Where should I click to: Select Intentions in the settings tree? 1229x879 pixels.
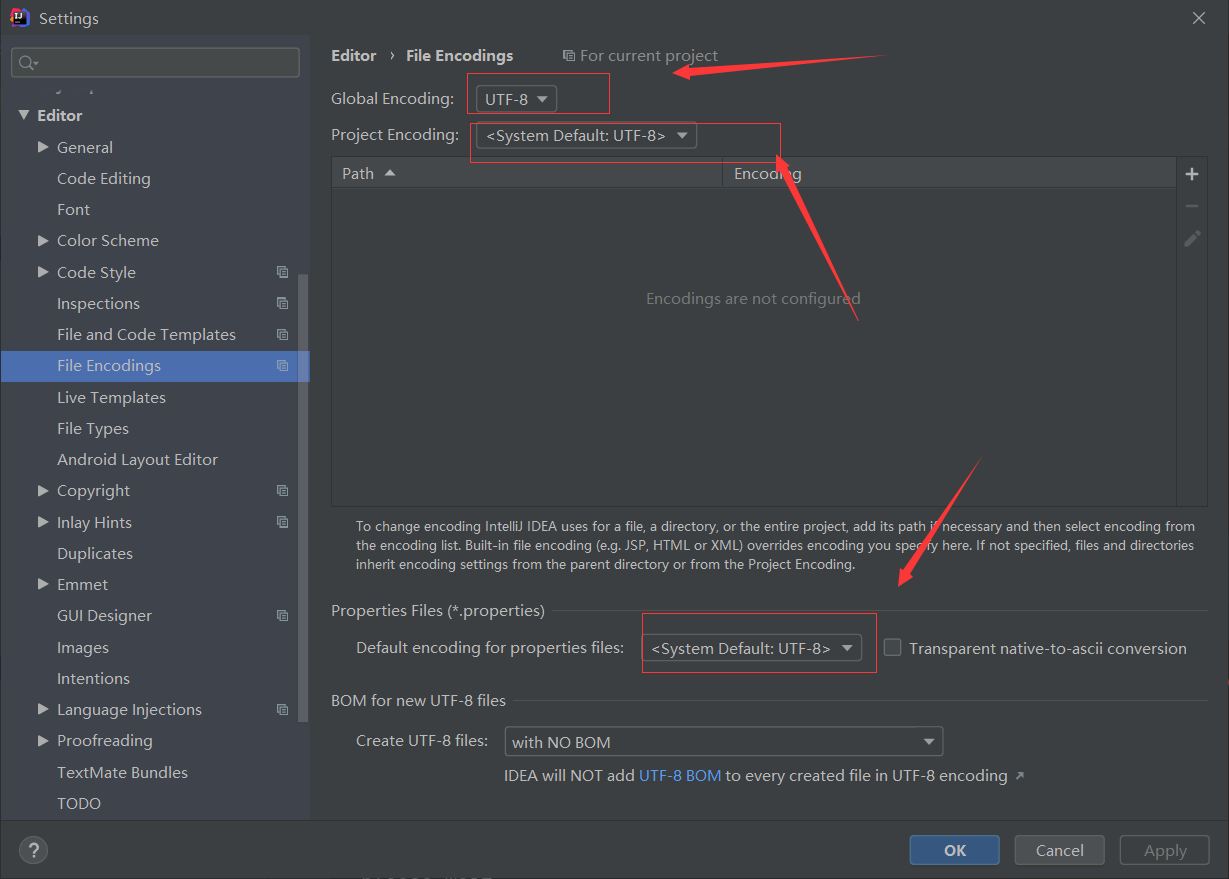click(x=93, y=678)
